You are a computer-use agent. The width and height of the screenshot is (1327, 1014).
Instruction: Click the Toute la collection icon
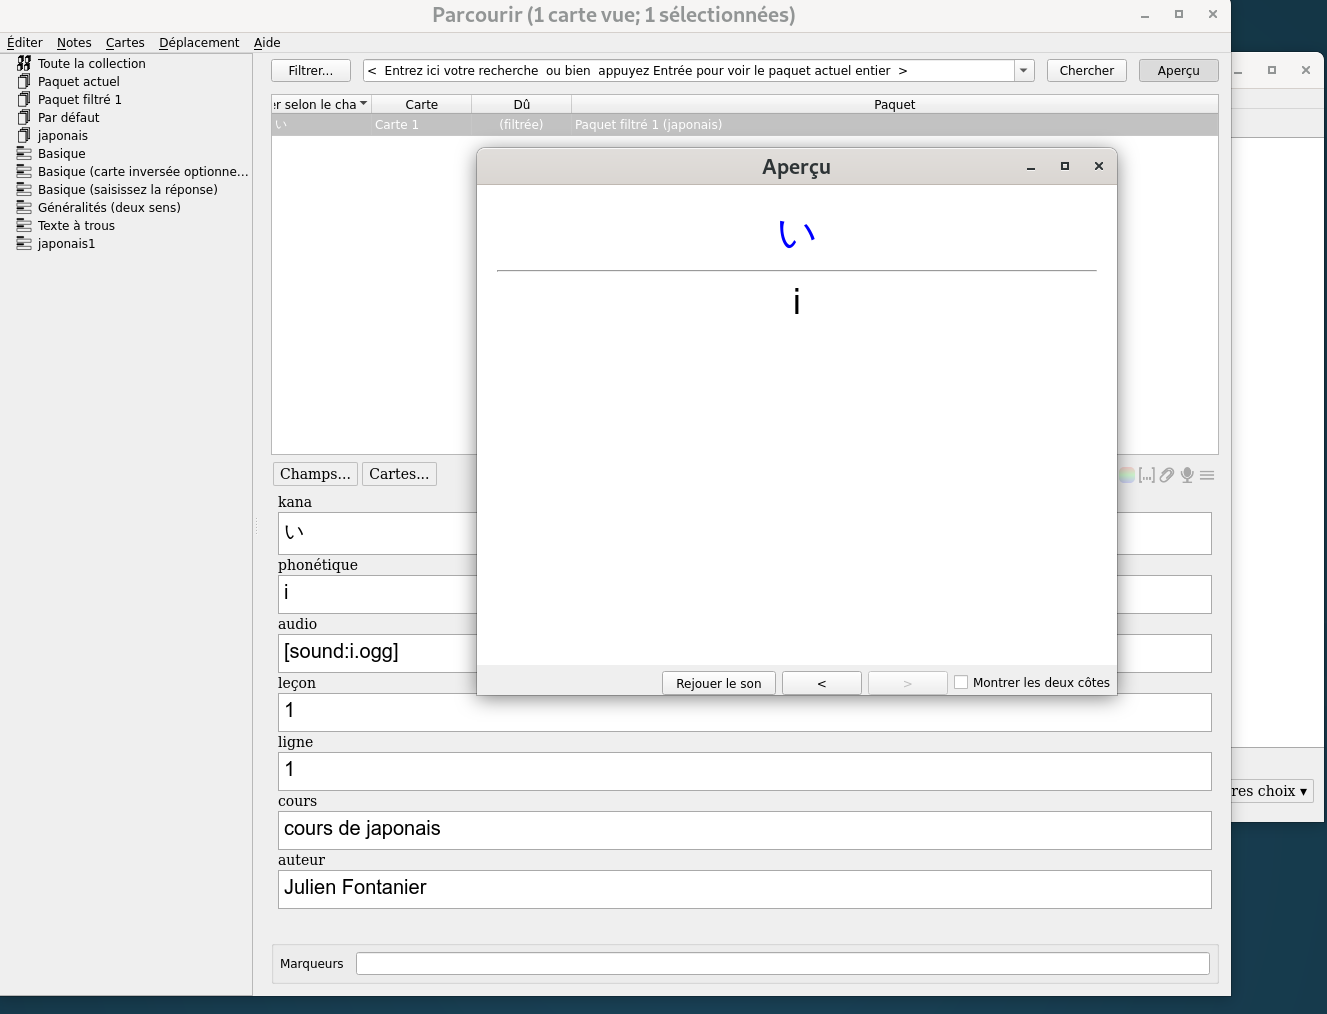[x=24, y=63]
